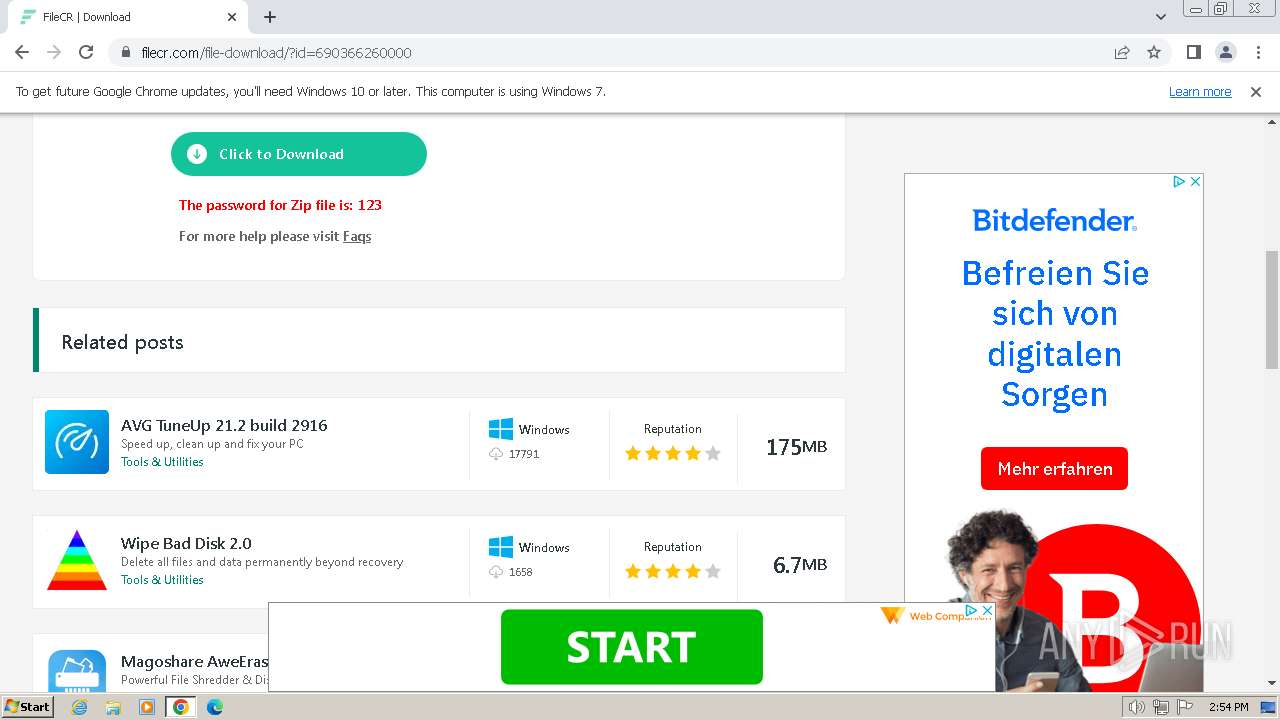The width and height of the screenshot is (1280, 720).
Task: Share this page icon in address bar
Action: coord(1122,52)
